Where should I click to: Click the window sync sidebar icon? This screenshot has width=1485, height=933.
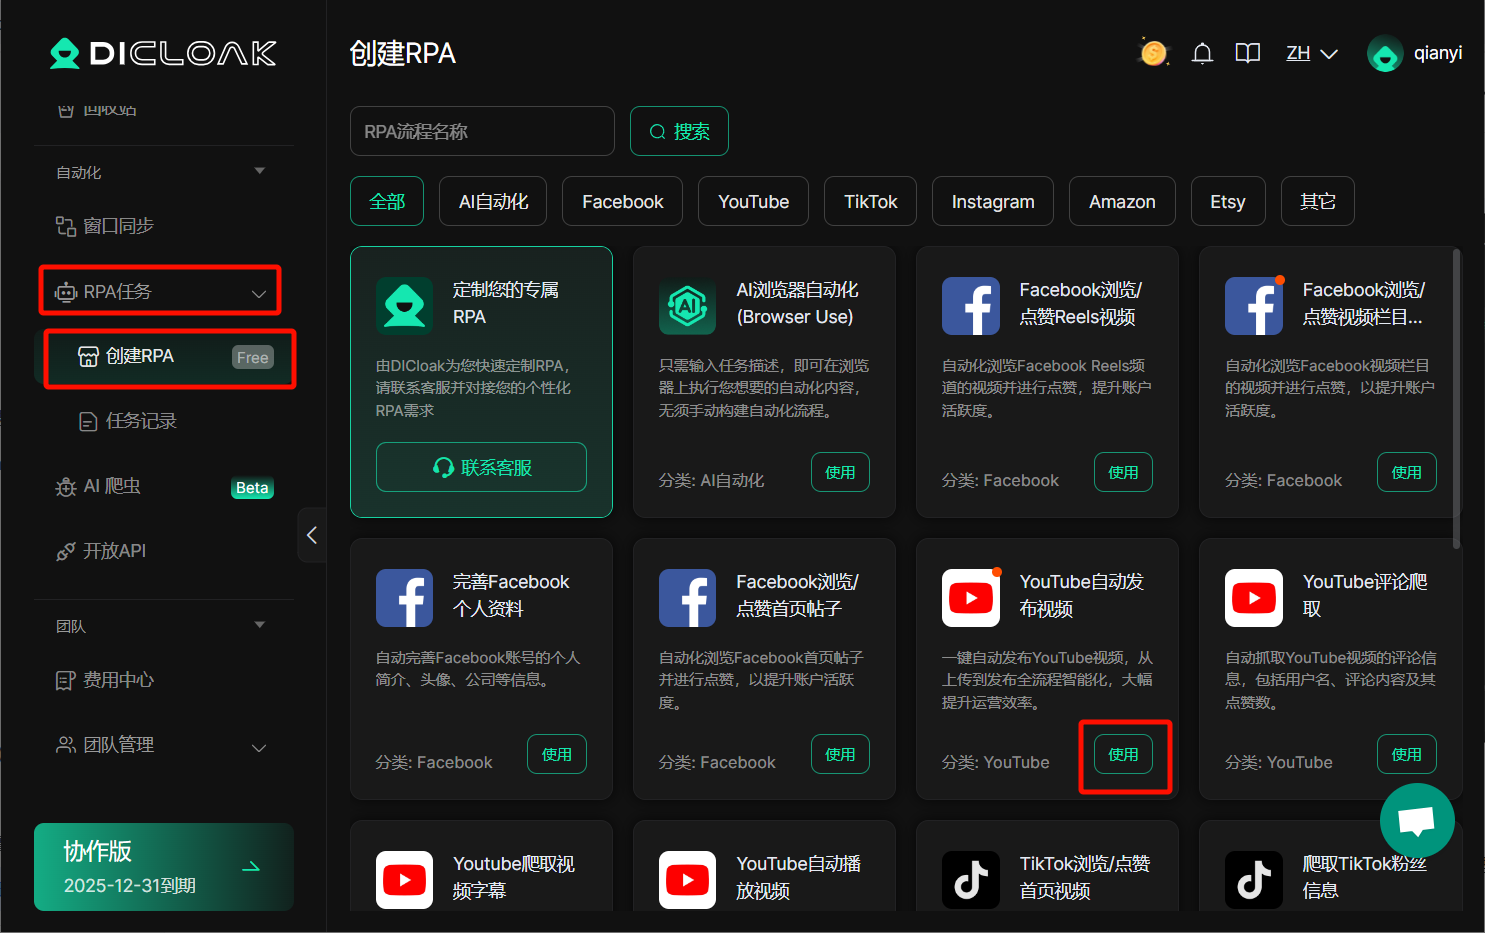pos(66,226)
